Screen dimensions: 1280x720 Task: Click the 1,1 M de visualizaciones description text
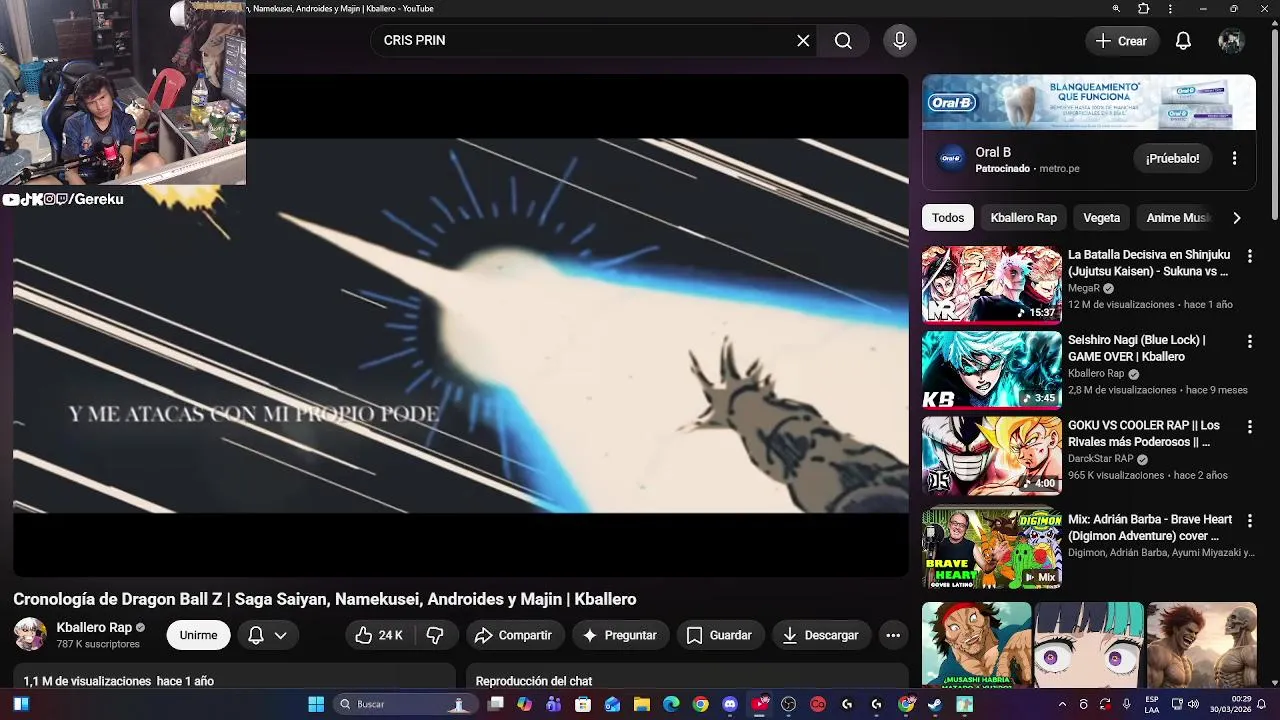119,681
